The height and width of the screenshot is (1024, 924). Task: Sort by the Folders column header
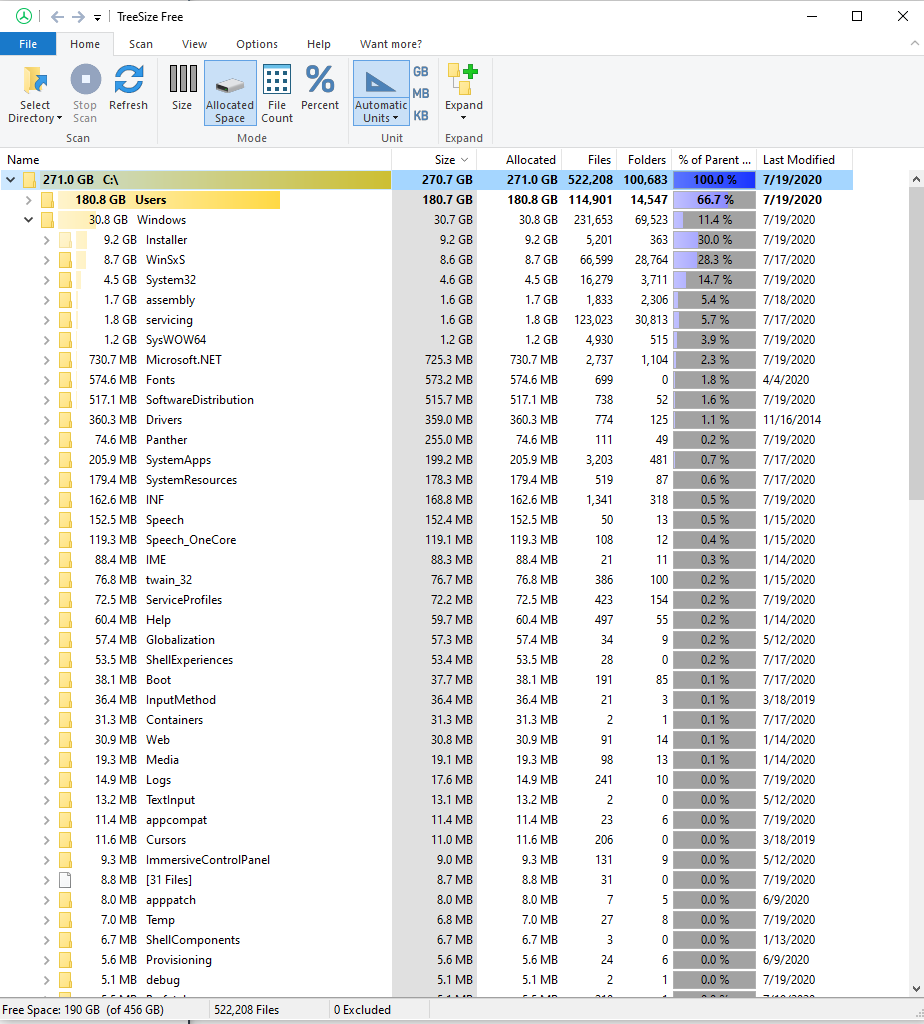pos(644,159)
